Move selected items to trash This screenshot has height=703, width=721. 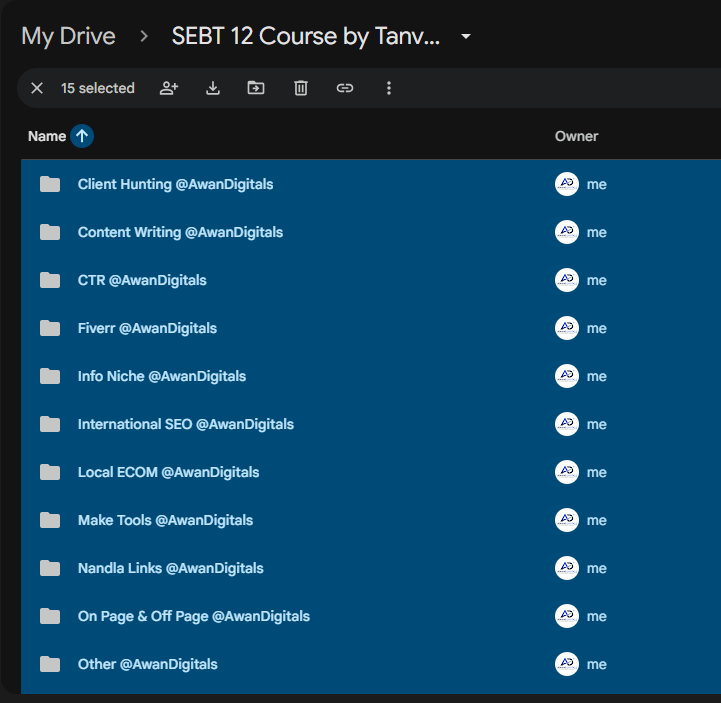[x=301, y=88]
